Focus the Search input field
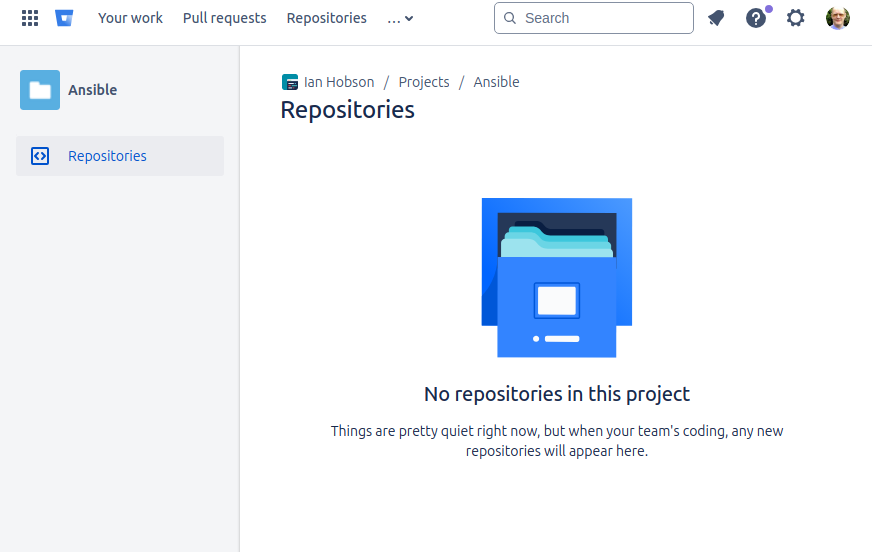This screenshot has width=872, height=552. coord(594,18)
